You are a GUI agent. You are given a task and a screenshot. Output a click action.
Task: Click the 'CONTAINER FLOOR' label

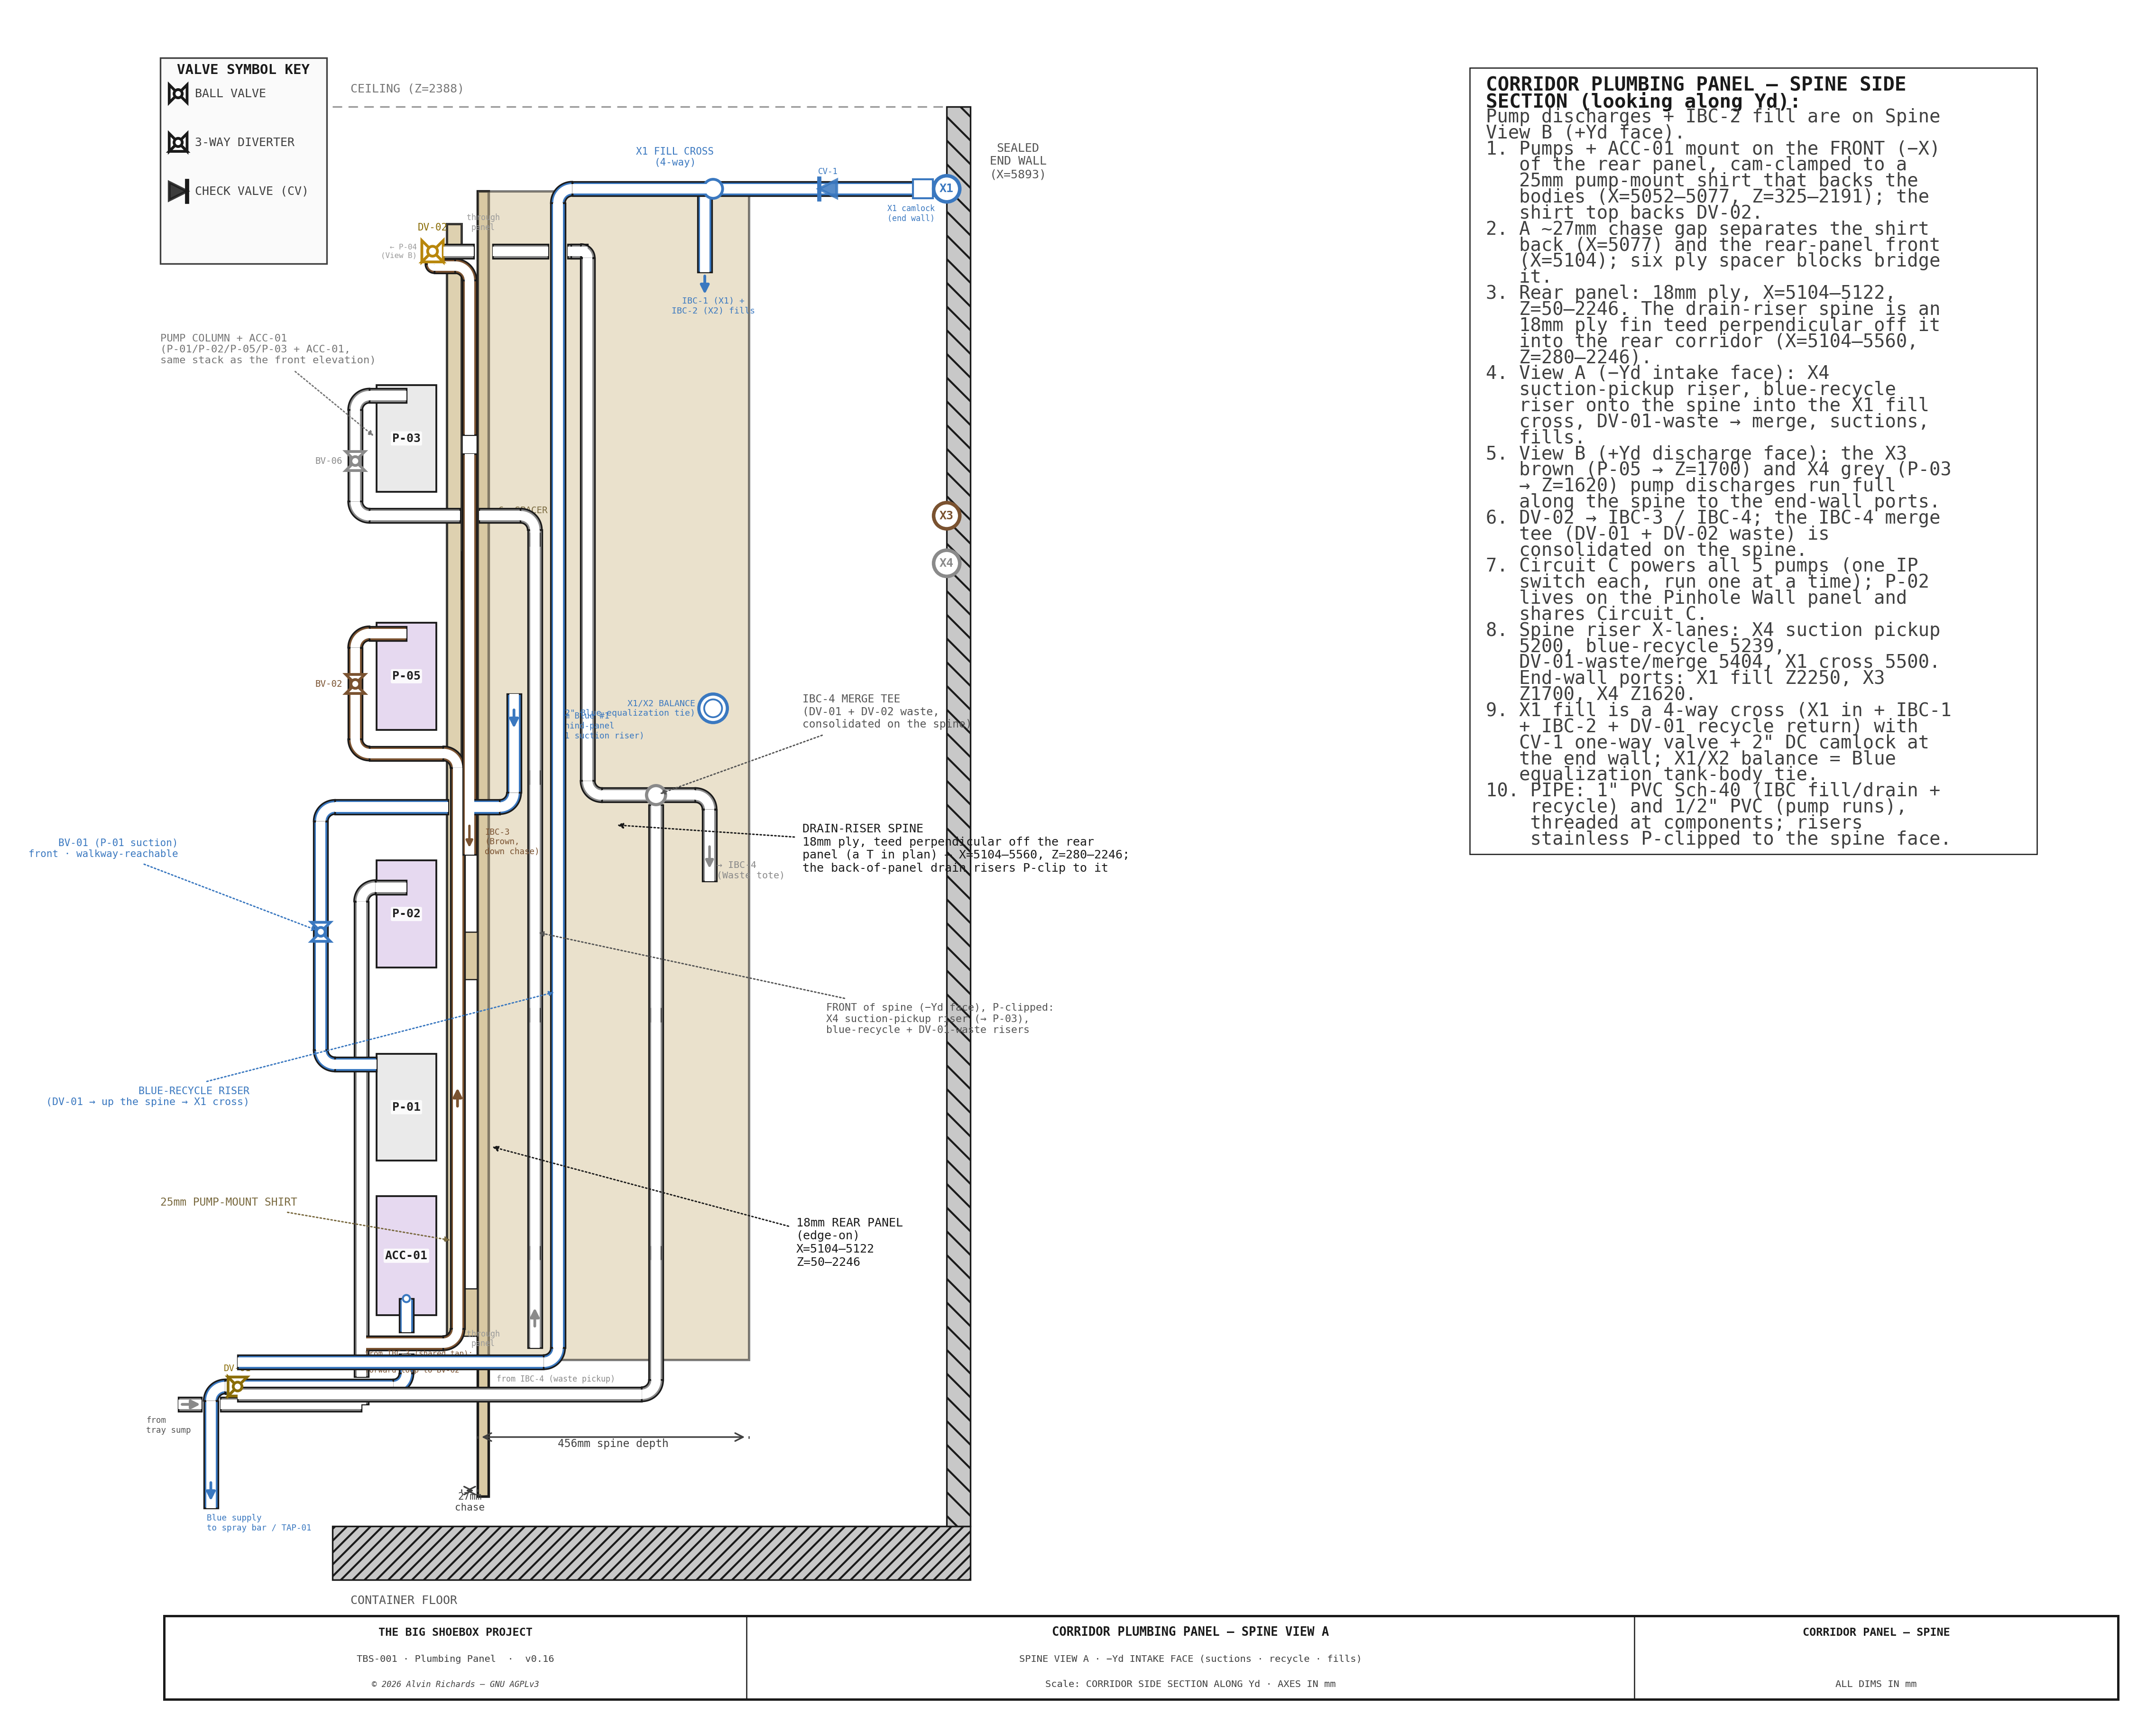tap(404, 1601)
